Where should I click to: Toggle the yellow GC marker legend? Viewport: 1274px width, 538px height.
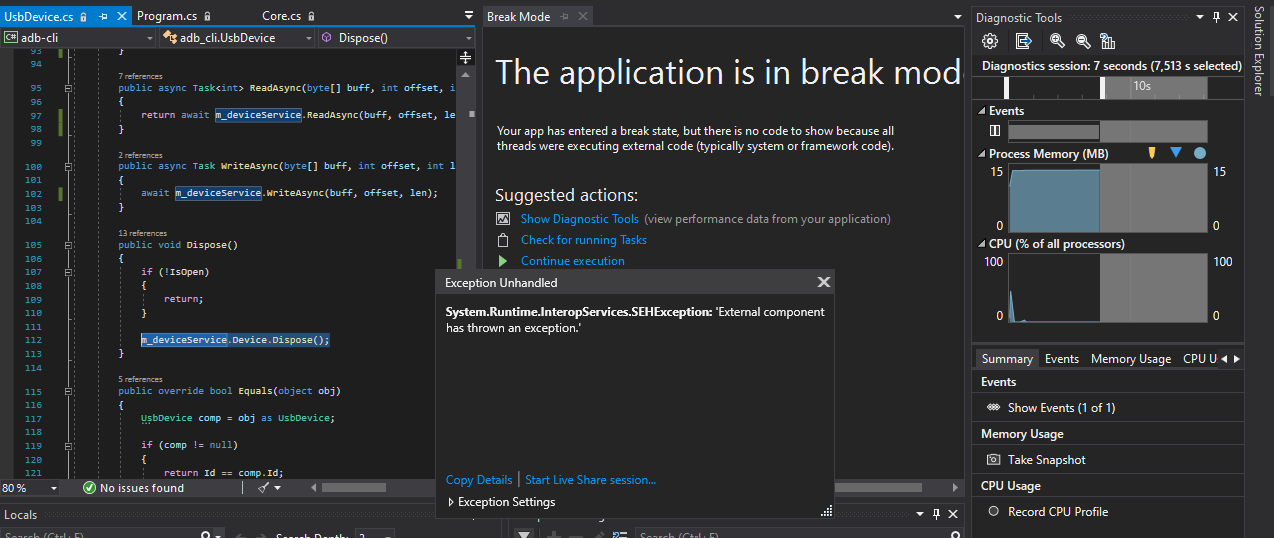coord(1152,153)
